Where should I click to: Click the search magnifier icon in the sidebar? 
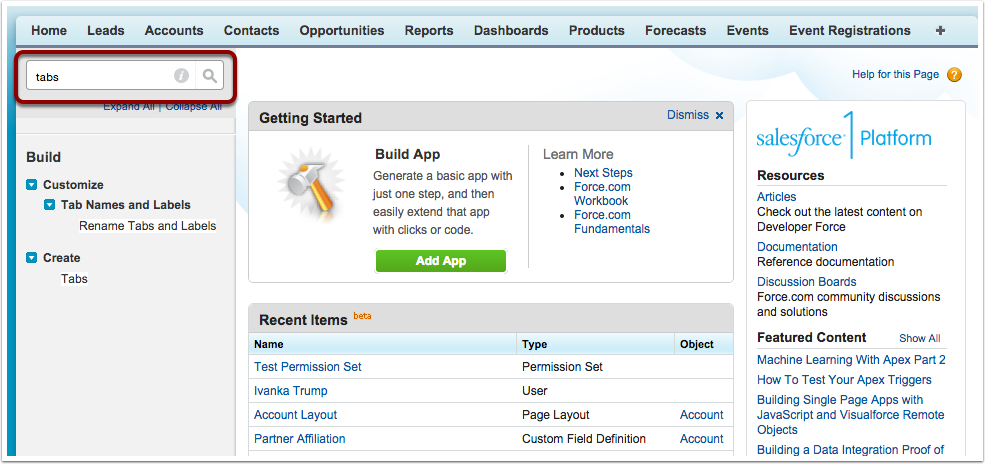(210, 76)
